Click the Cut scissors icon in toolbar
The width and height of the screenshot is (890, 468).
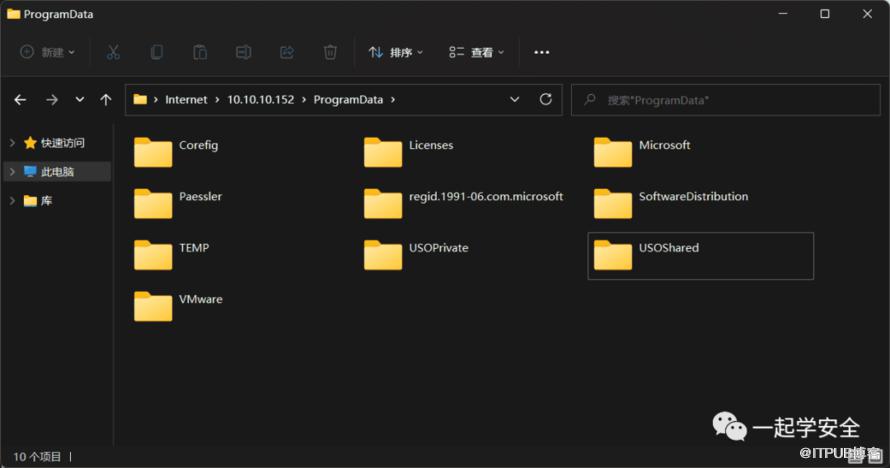click(x=113, y=52)
